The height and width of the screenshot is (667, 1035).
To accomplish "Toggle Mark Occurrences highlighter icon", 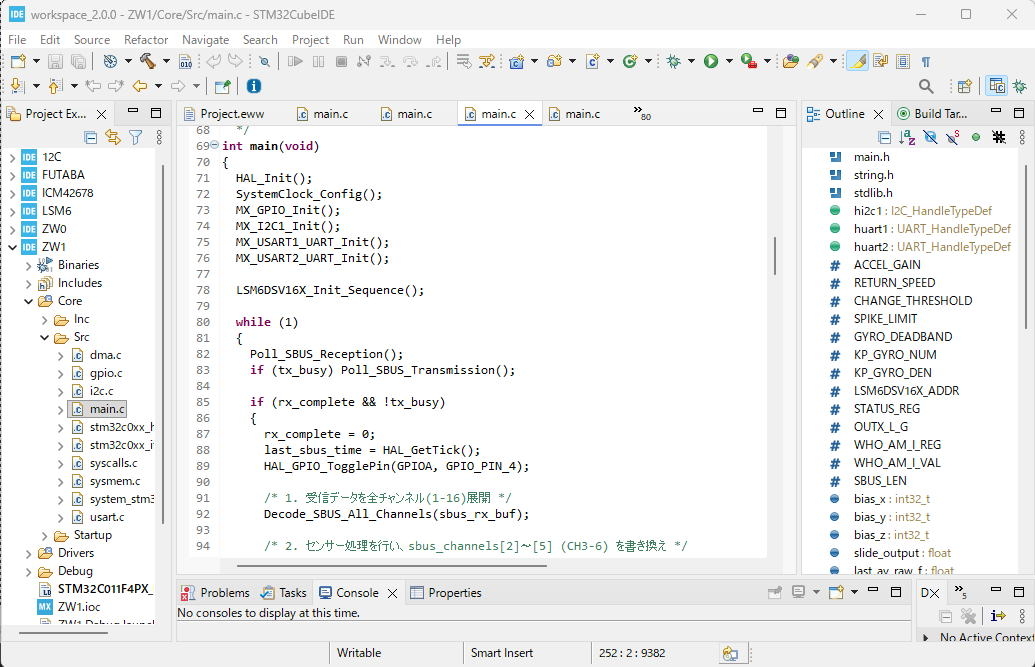I will (857, 61).
